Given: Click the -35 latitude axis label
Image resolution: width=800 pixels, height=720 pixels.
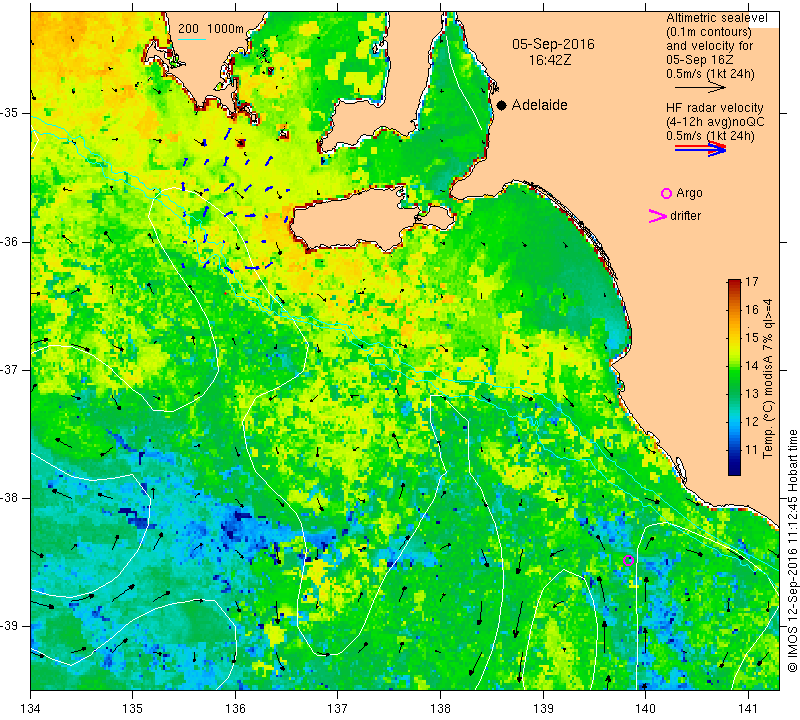Looking at the screenshot, I should click(10, 113).
